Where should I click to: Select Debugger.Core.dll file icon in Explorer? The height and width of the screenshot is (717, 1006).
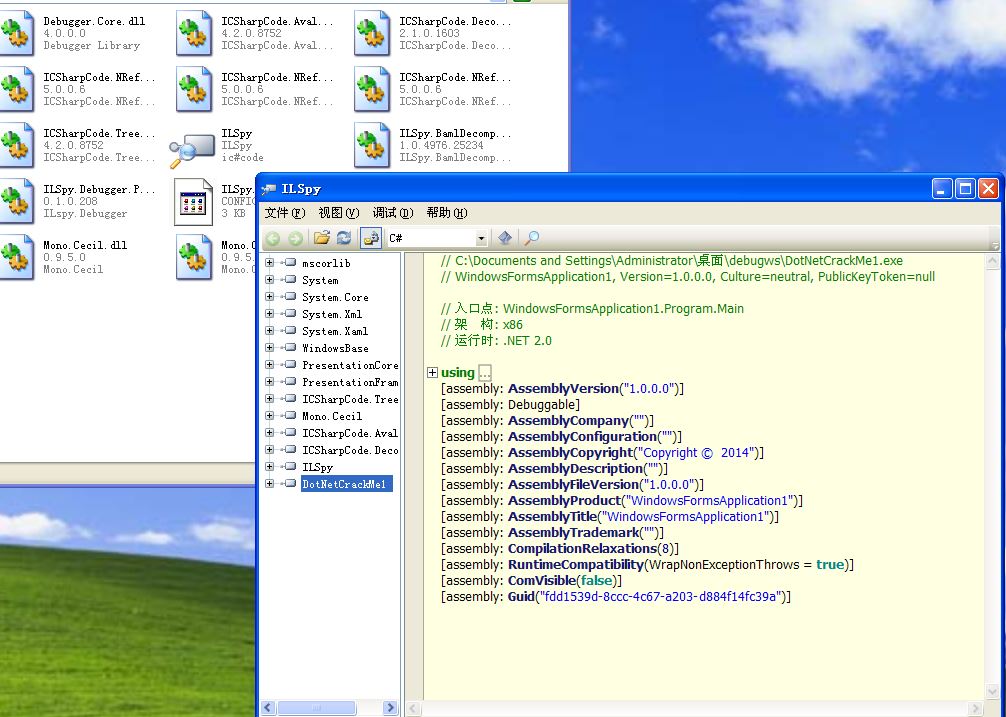coord(16,33)
